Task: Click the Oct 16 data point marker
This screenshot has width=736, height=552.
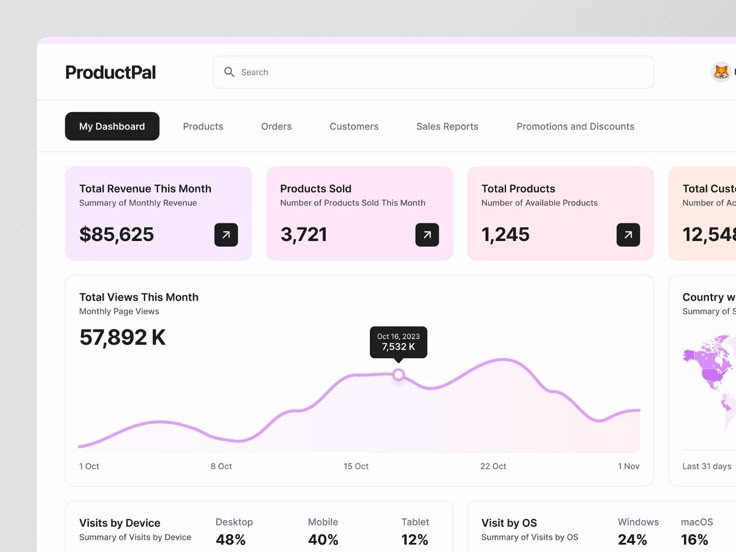Action: 398,375
